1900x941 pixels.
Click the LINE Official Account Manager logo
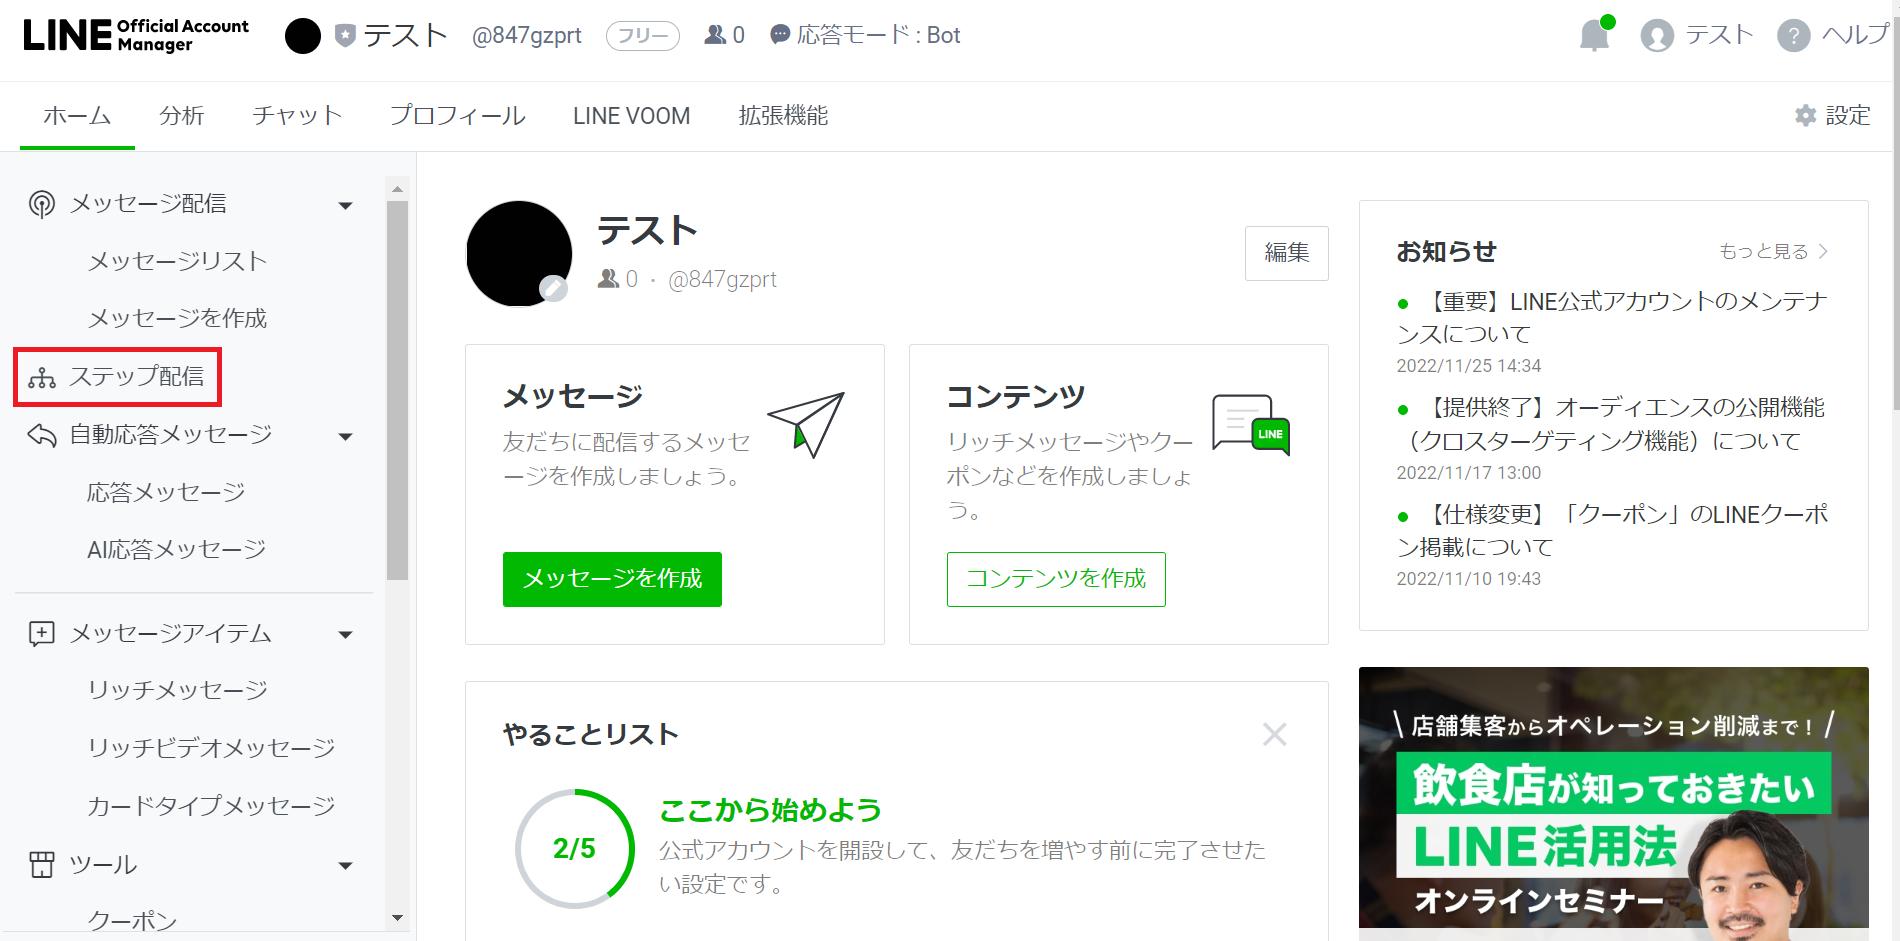[136, 35]
